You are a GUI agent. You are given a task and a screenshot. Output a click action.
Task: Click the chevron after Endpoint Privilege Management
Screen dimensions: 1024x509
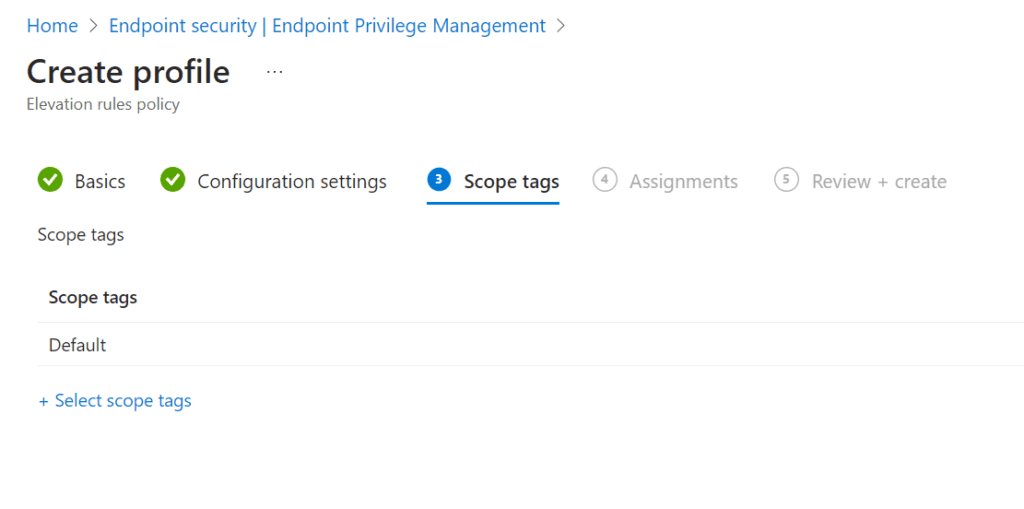pyautogui.click(x=561, y=26)
